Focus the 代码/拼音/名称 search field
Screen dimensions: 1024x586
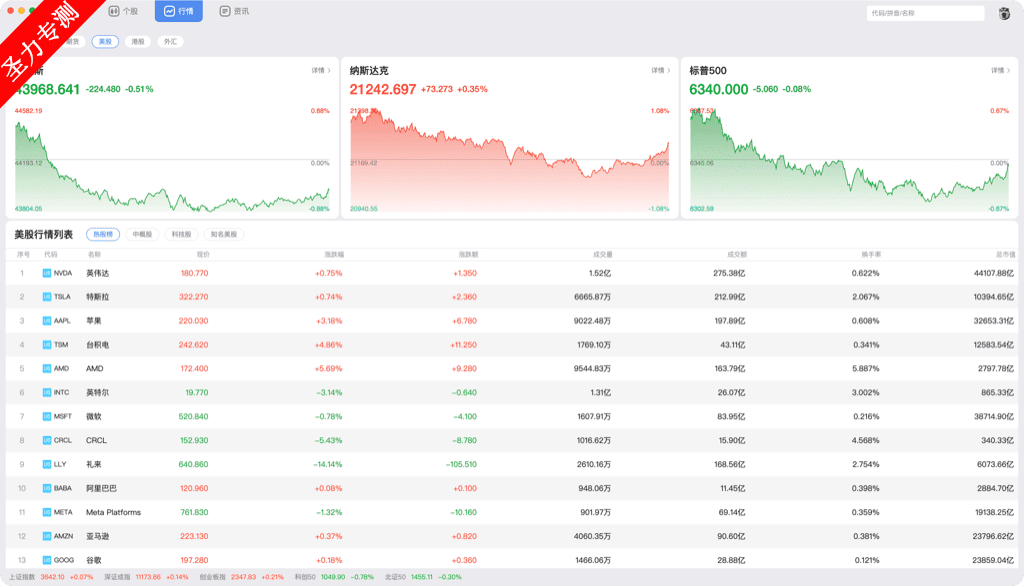(x=925, y=13)
